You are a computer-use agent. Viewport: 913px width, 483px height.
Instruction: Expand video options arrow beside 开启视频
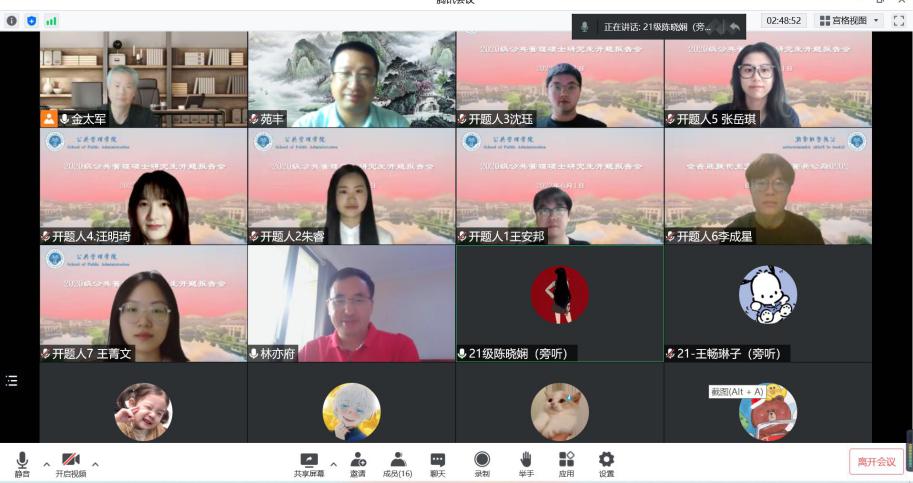point(96,464)
